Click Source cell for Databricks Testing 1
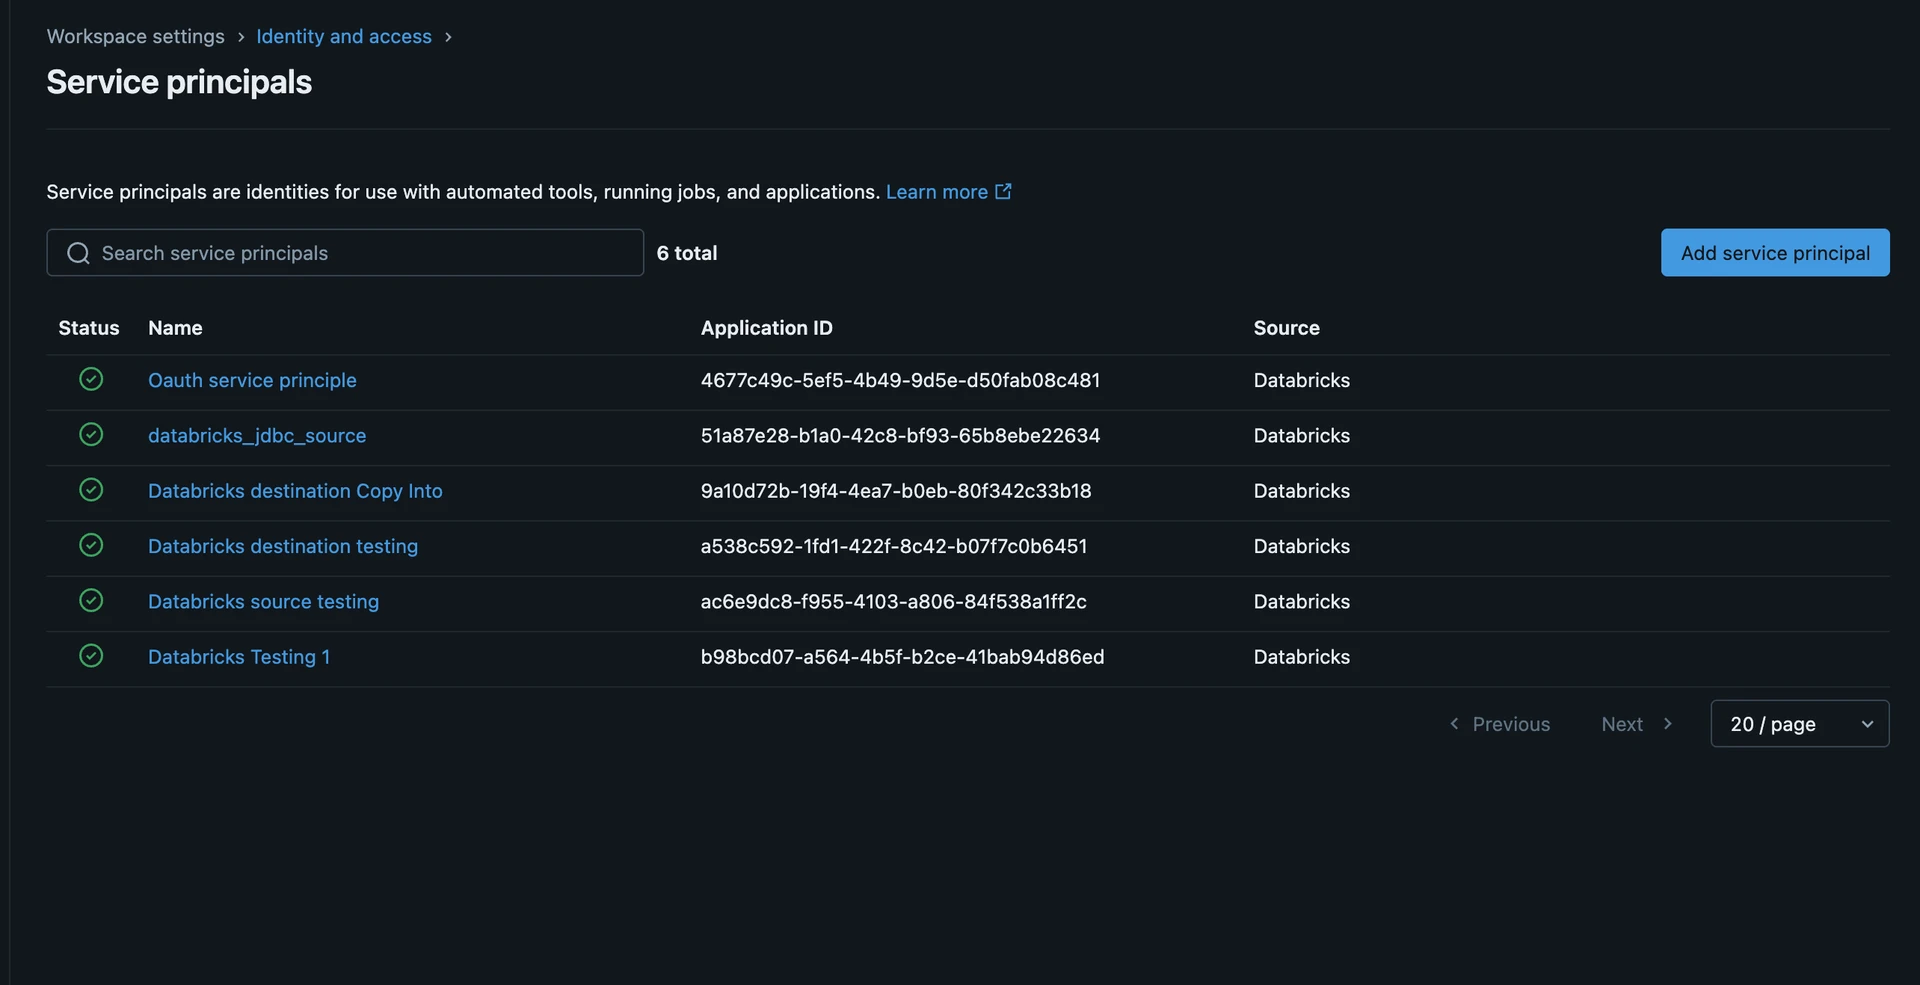The height and width of the screenshot is (985, 1920). 1302,657
